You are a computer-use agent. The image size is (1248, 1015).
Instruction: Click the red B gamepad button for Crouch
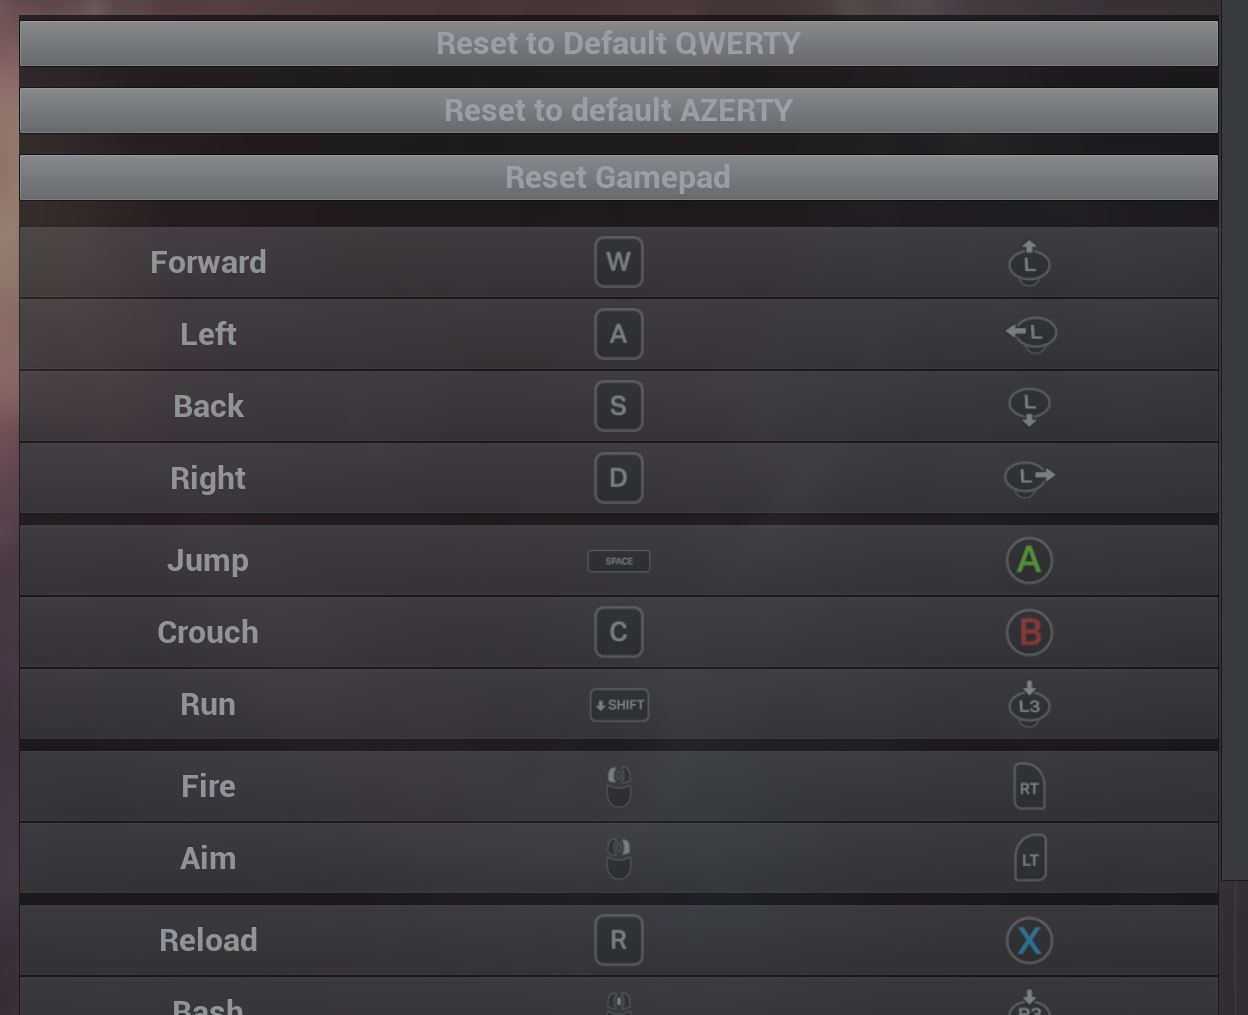pyautogui.click(x=1029, y=633)
